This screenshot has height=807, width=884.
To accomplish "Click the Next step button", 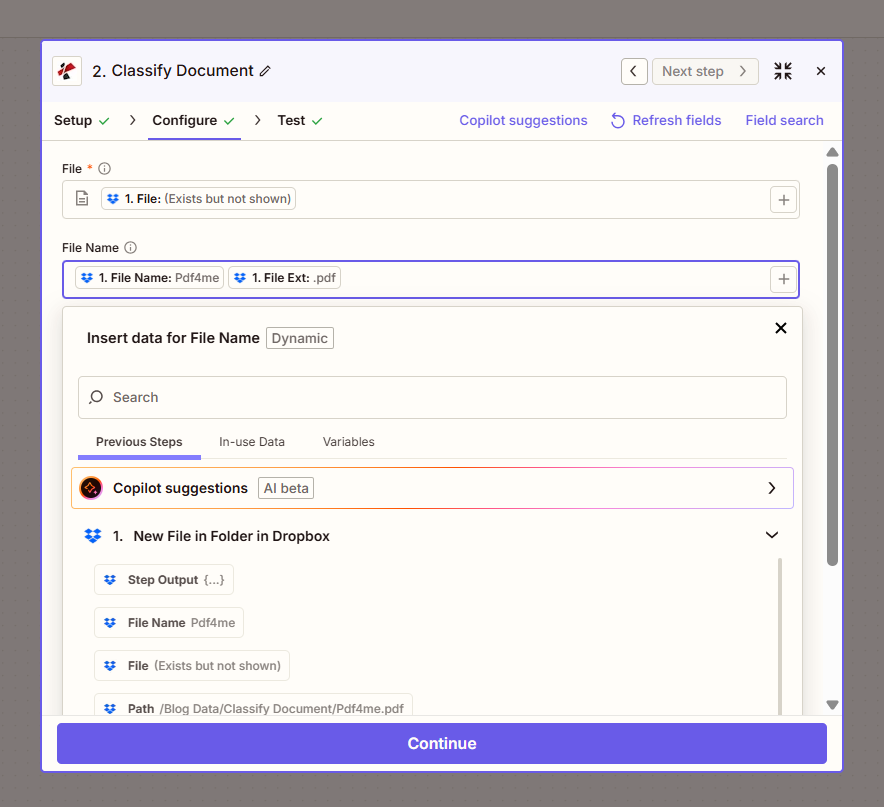I will (x=705, y=71).
